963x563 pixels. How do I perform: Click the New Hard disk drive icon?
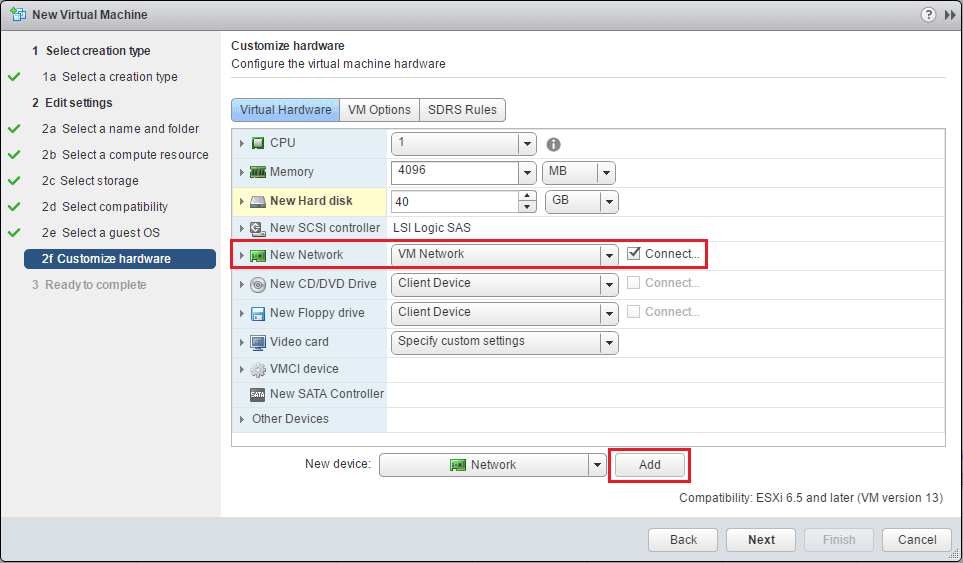[258, 201]
